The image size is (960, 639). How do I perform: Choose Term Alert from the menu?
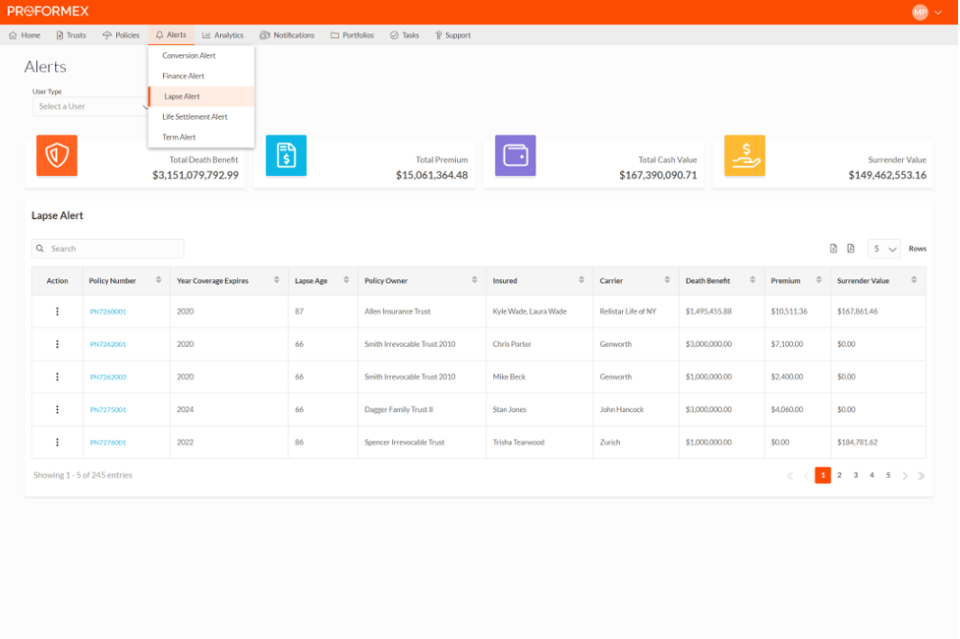tap(201, 137)
